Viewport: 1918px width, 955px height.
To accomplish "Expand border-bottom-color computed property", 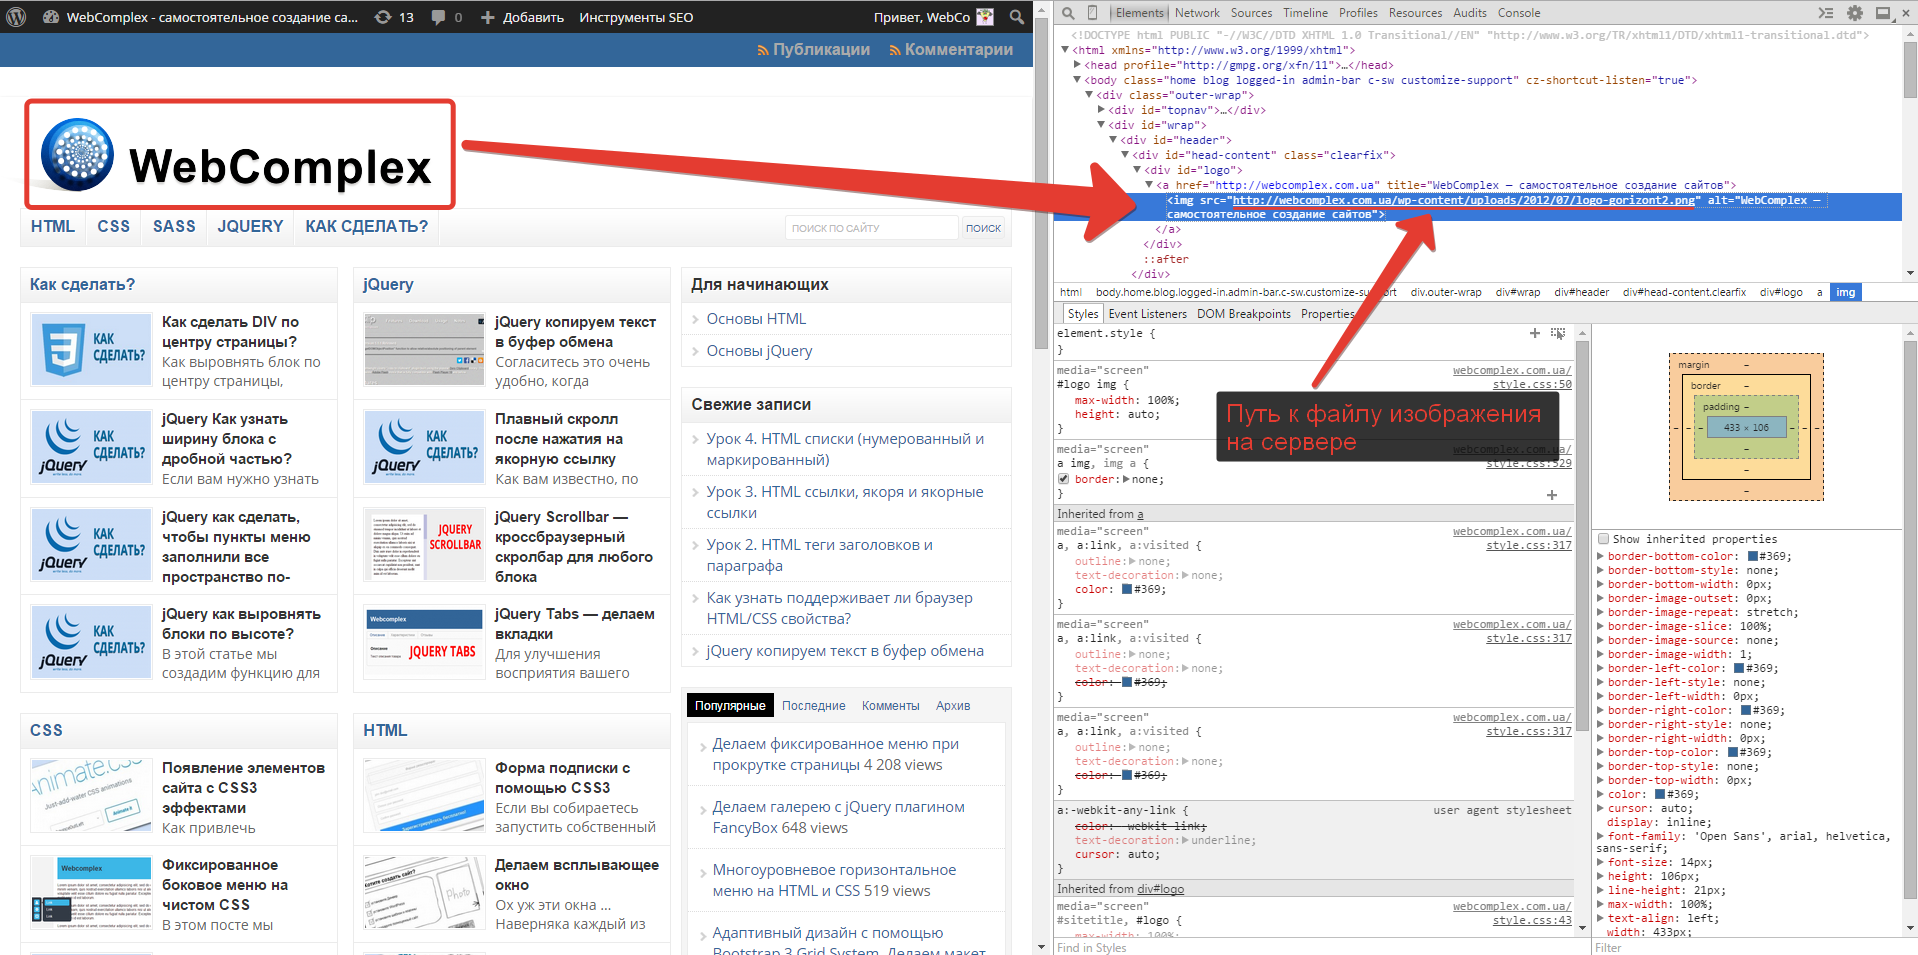I will [1601, 556].
